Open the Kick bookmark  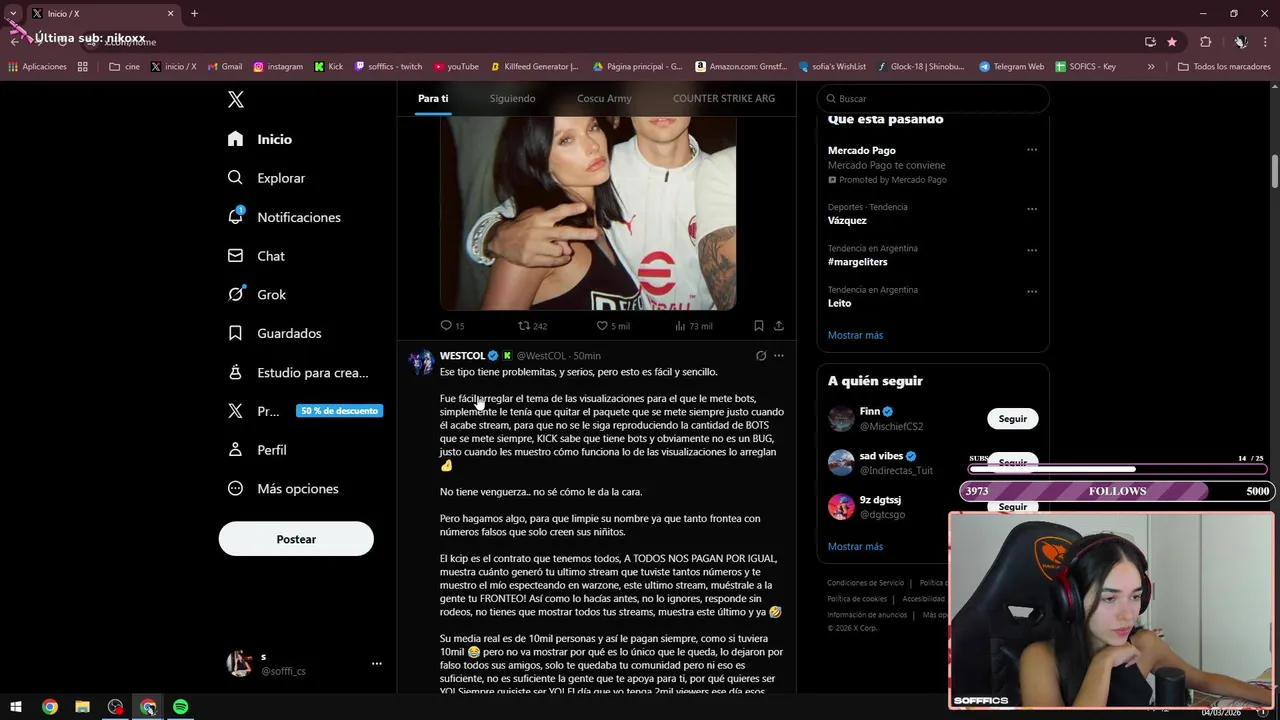click(x=328, y=67)
